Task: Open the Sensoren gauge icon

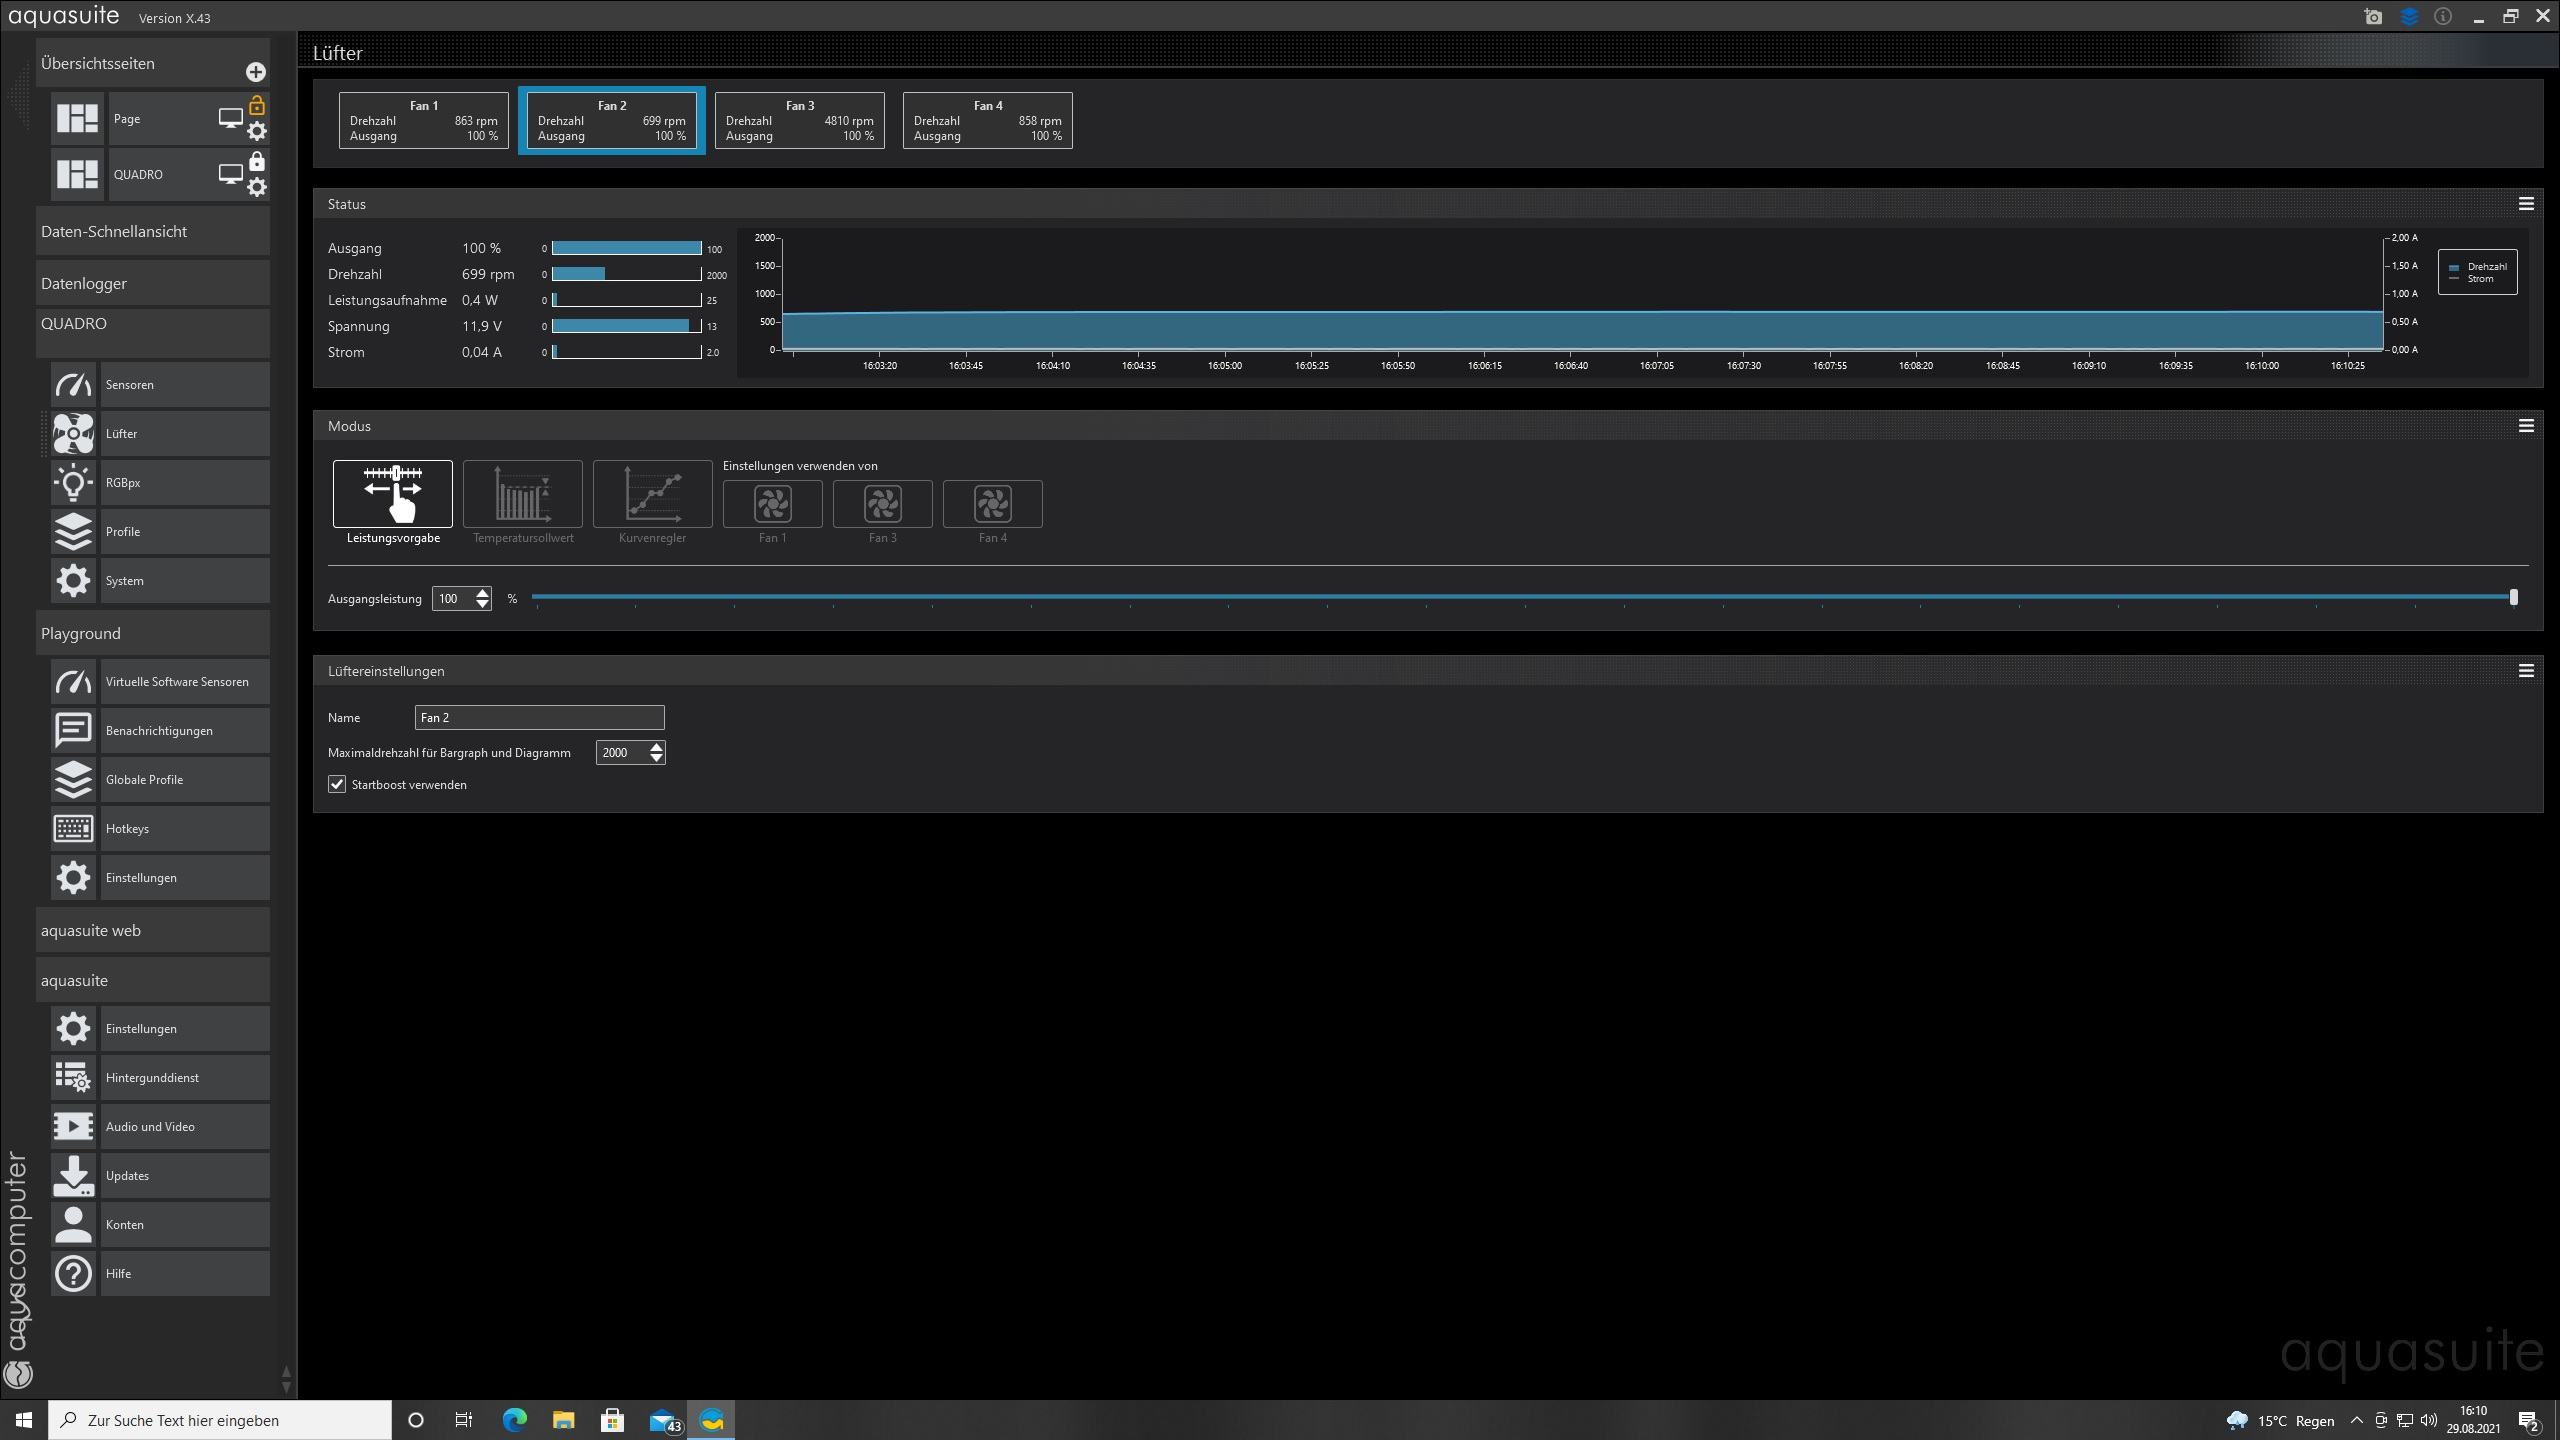Action: point(74,385)
